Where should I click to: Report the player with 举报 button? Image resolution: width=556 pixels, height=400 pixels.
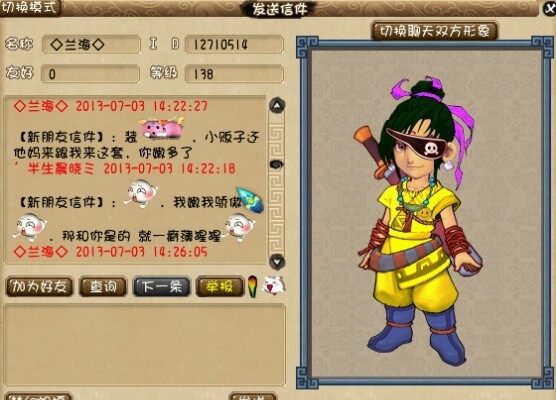220,287
